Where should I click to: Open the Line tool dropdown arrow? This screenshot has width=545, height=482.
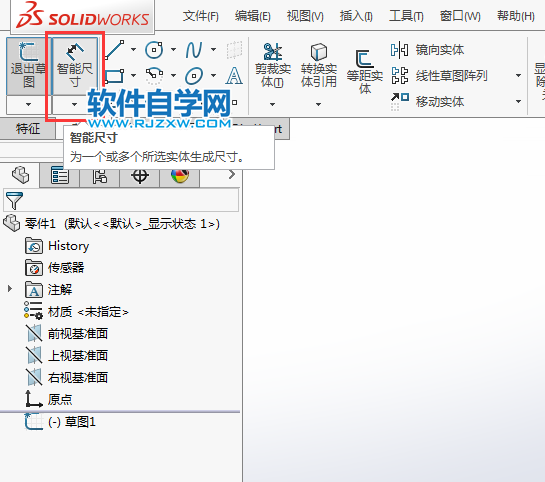[133, 50]
